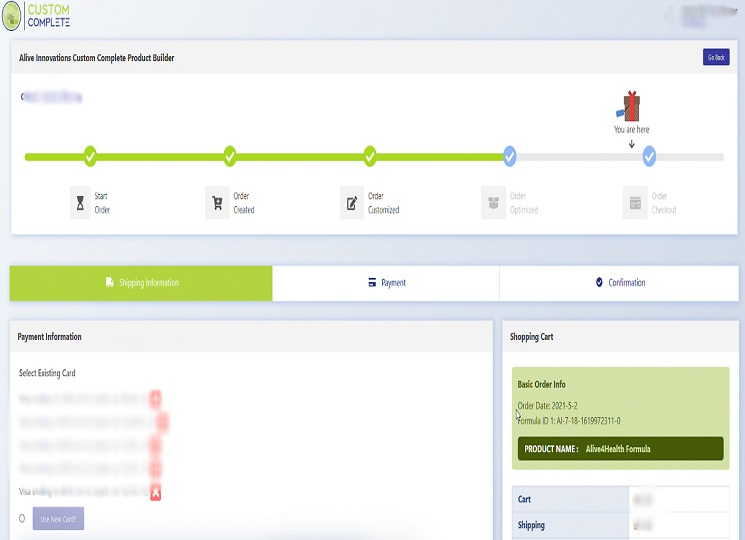This screenshot has height=540, width=745.
Task: Click the Start Order hourglass icon
Action: pos(80,203)
